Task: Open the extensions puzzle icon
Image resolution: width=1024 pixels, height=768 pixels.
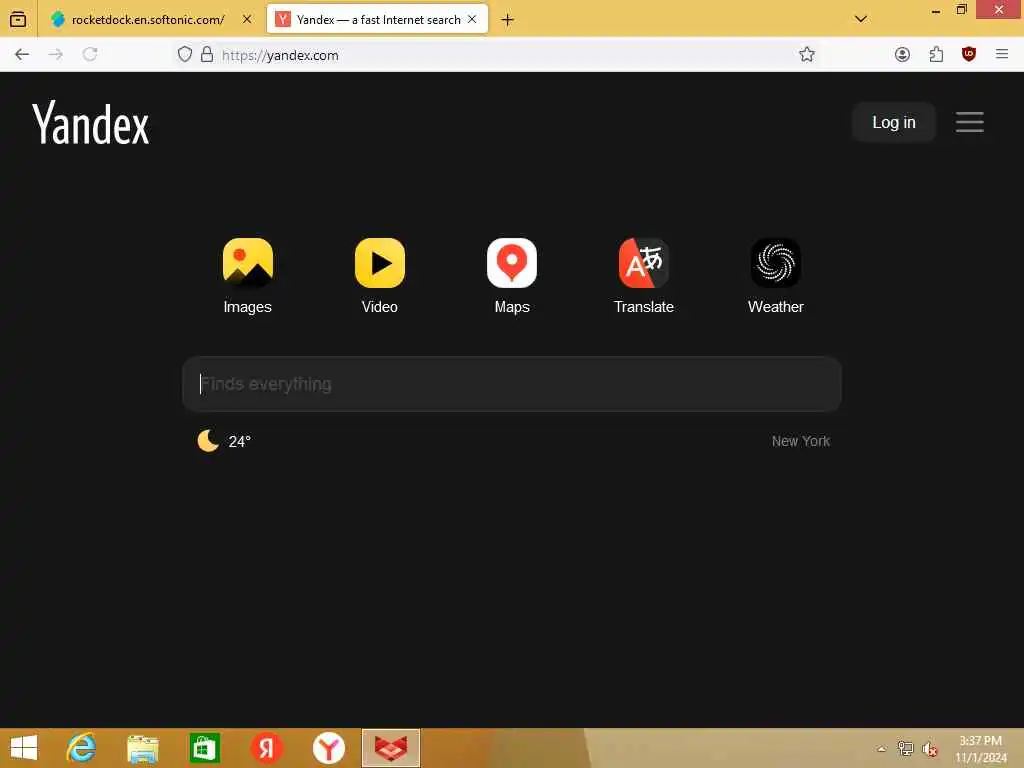Action: click(x=936, y=54)
